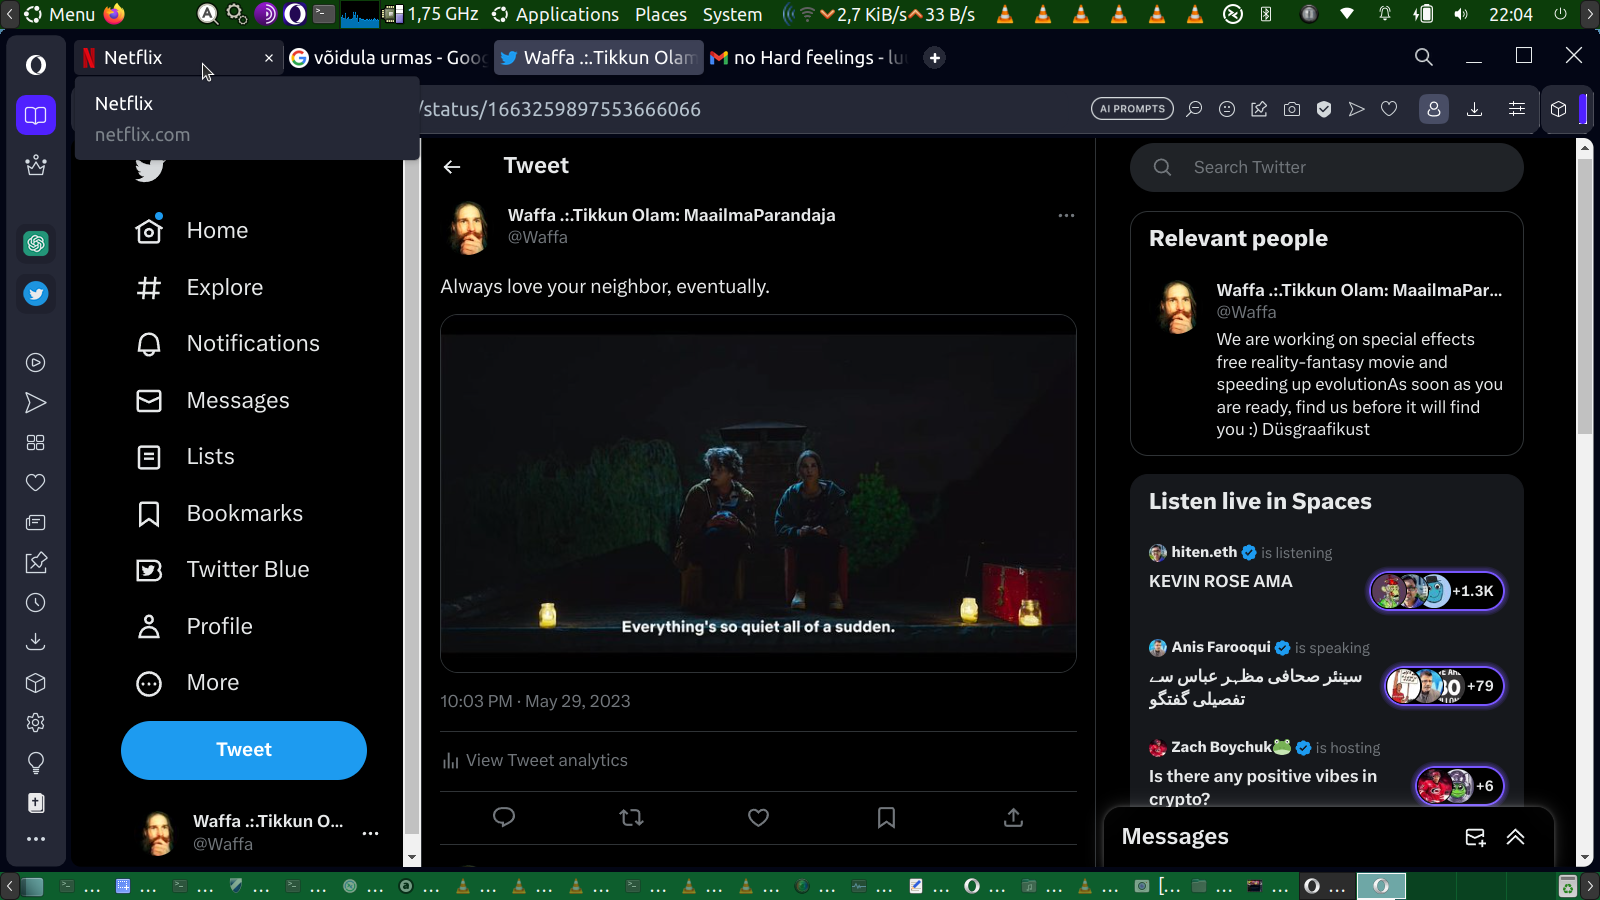Open a new tab with the plus button
The height and width of the screenshot is (900, 1600).
point(934,58)
